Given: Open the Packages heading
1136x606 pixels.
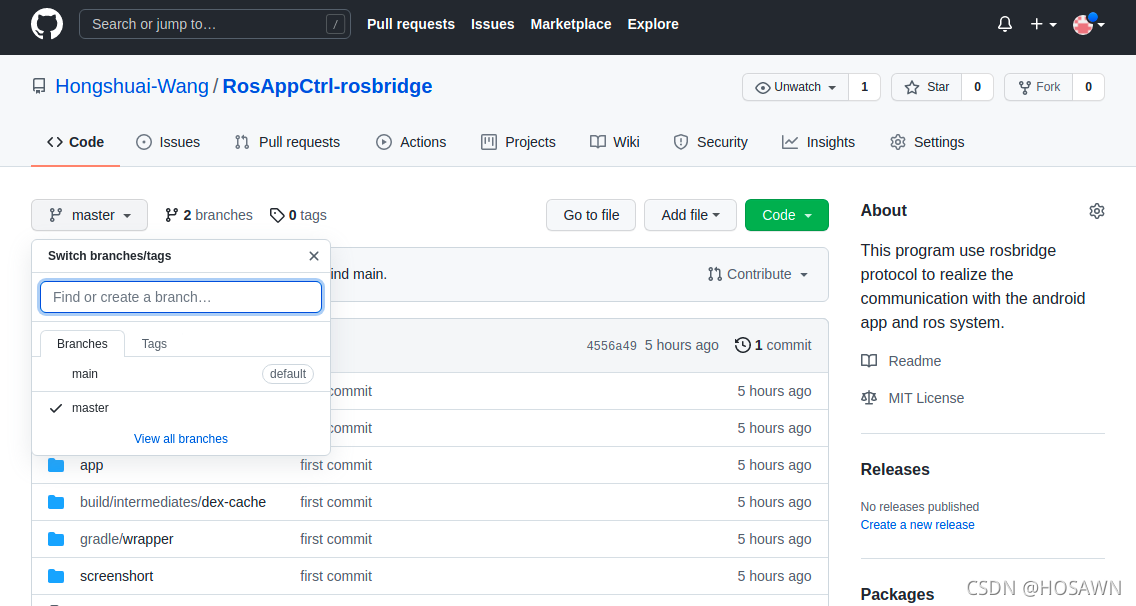Looking at the screenshot, I should pyautogui.click(x=897, y=594).
